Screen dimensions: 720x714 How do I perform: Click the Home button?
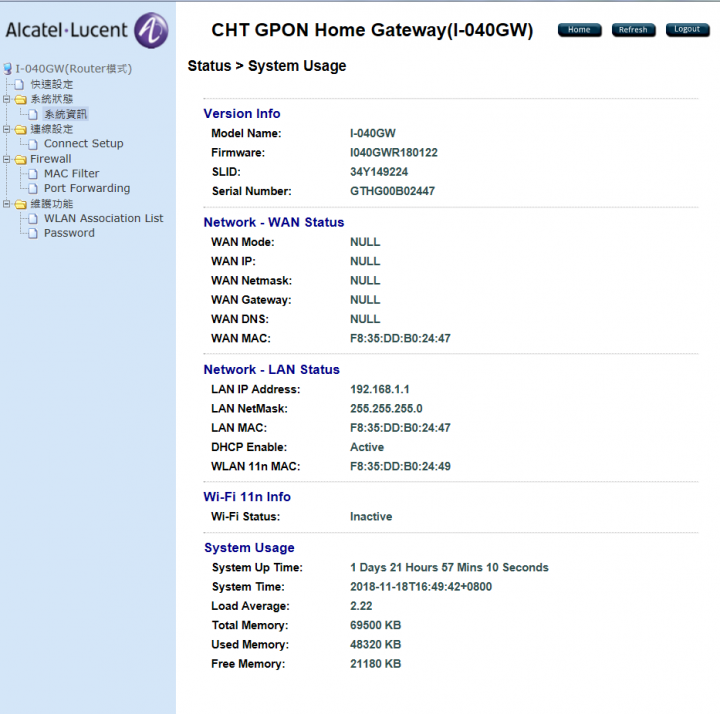(579, 30)
